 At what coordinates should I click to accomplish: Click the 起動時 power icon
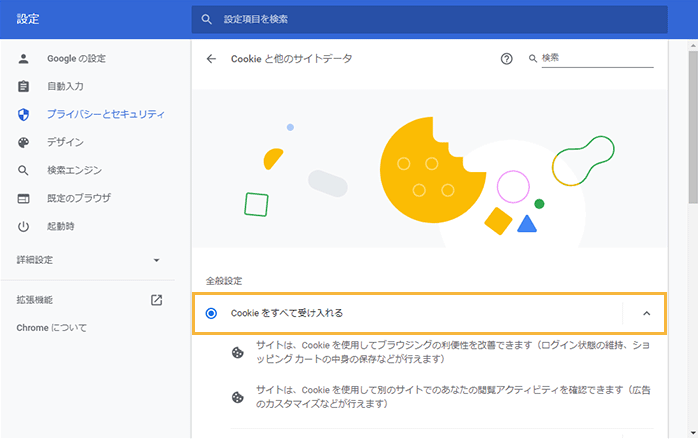click(24, 226)
